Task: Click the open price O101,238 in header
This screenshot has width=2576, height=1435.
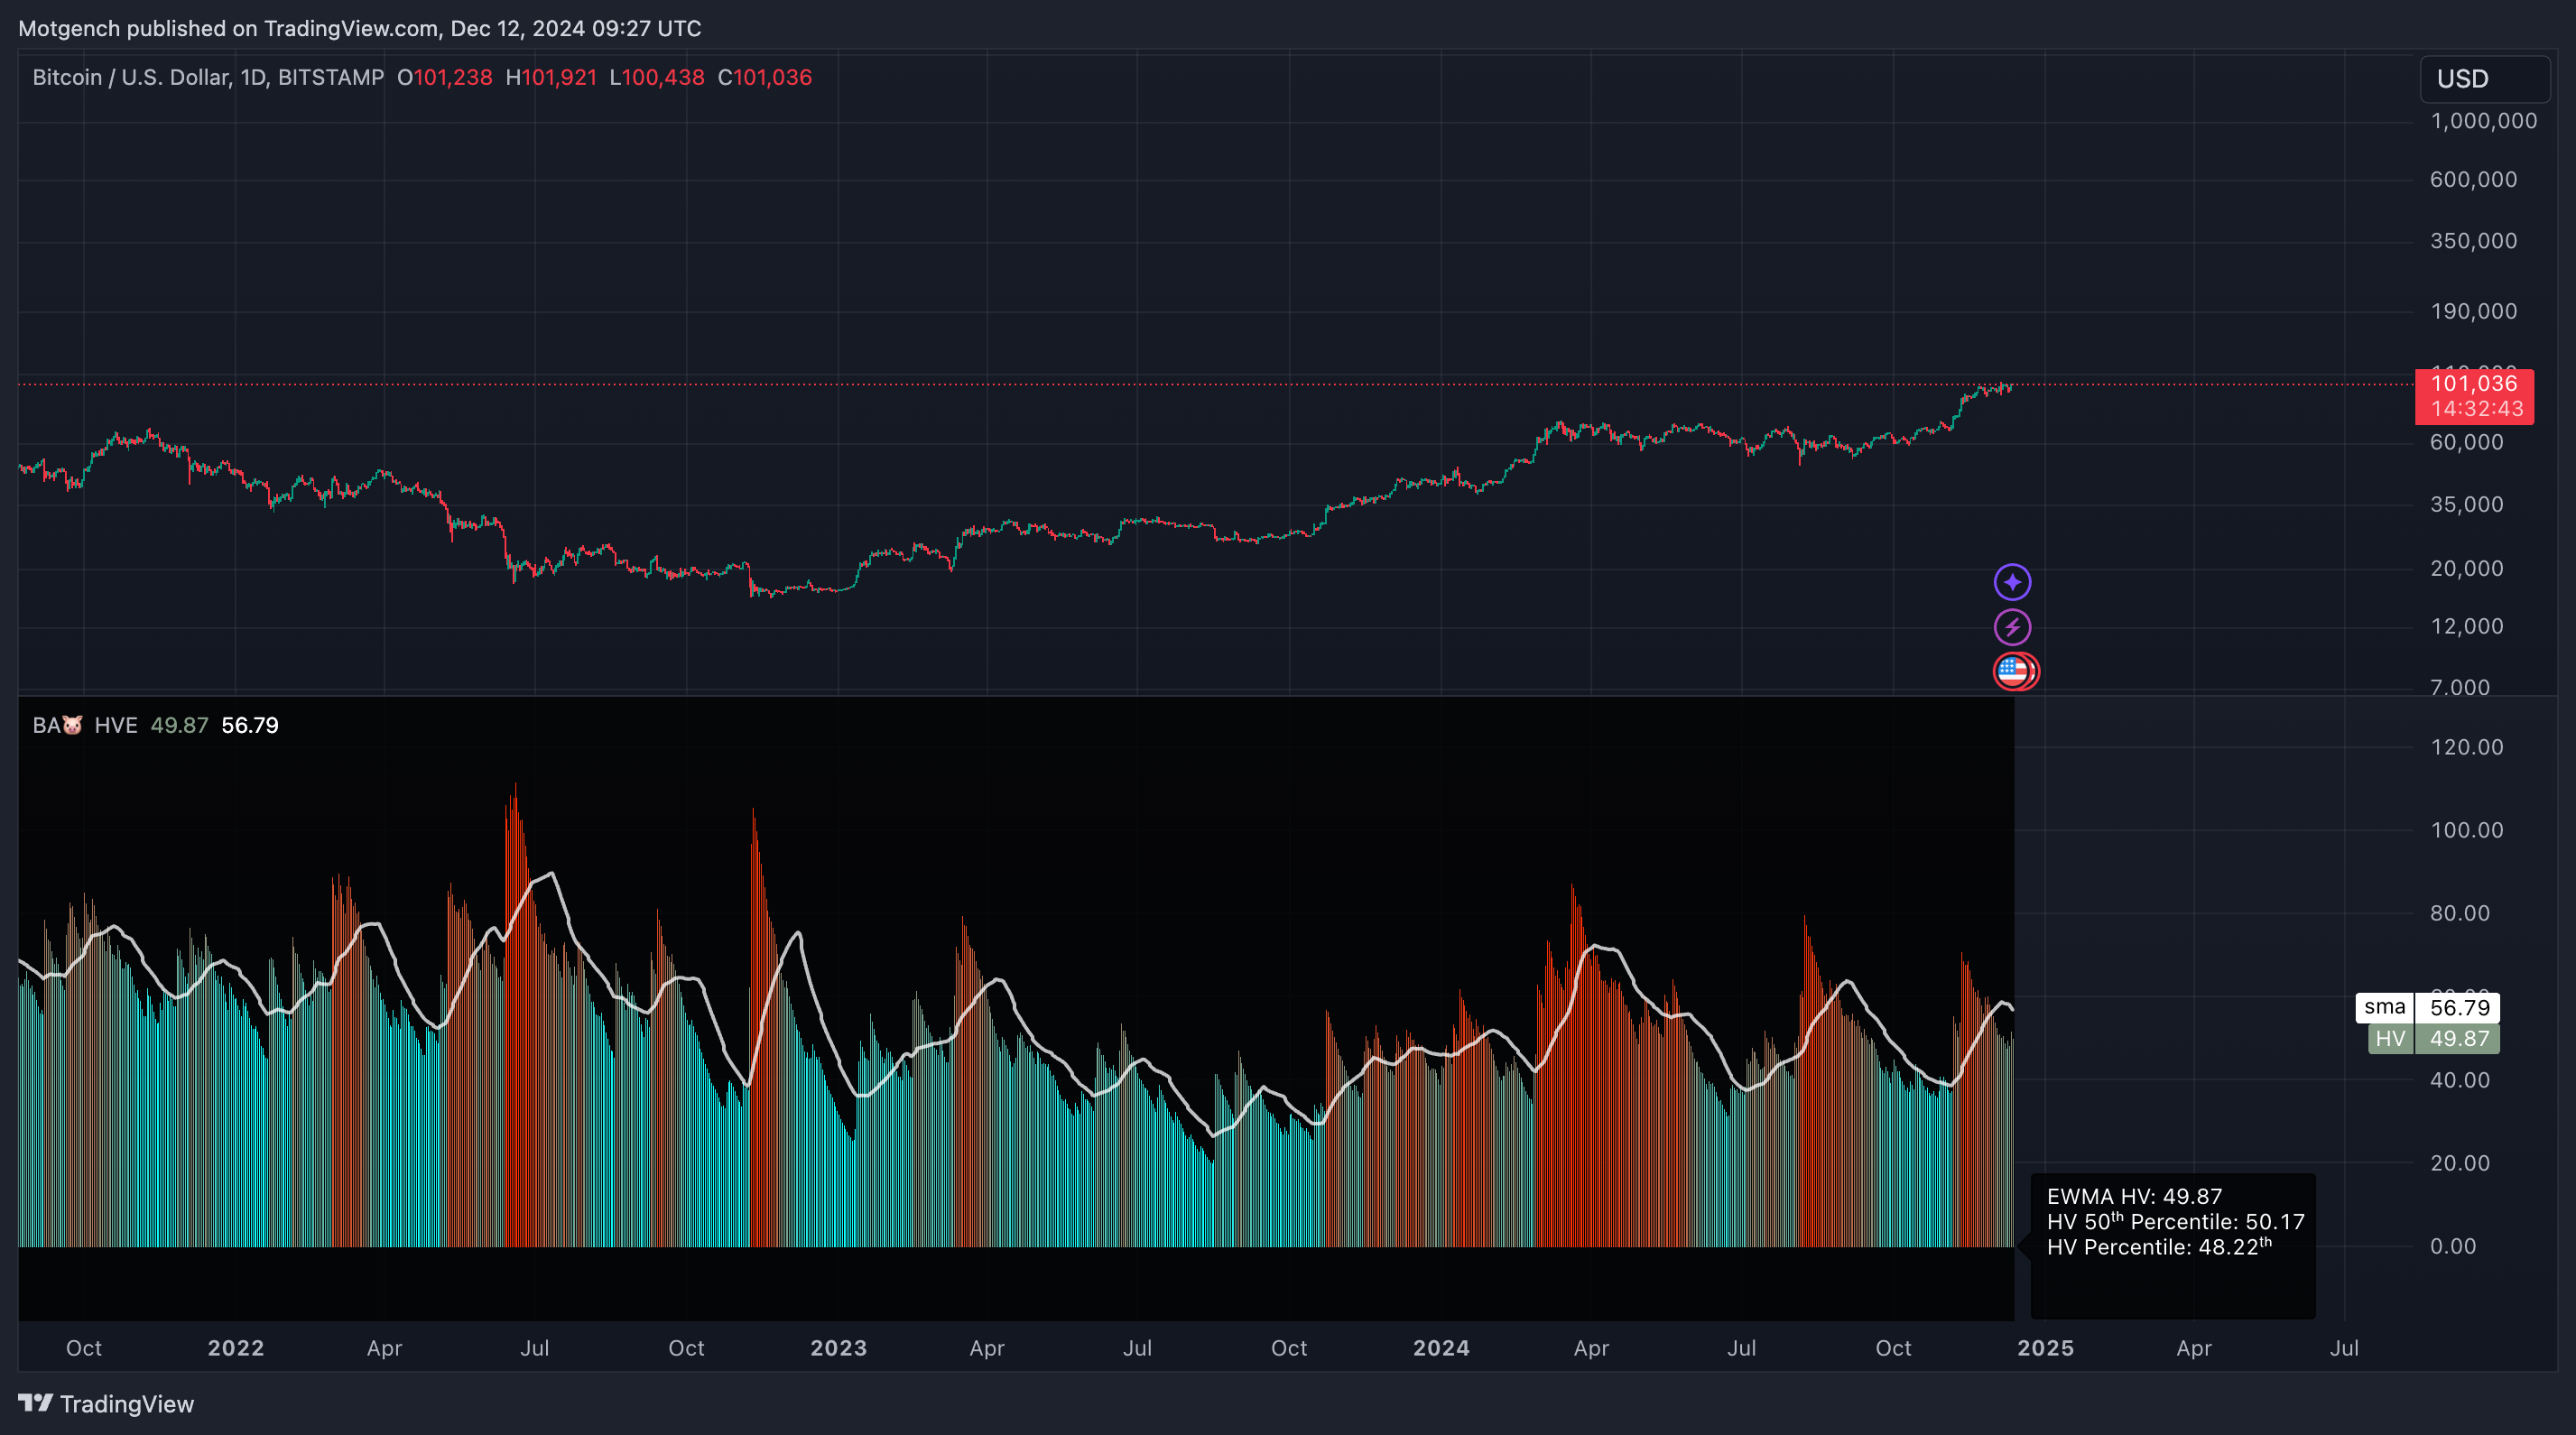Action: tap(445, 78)
